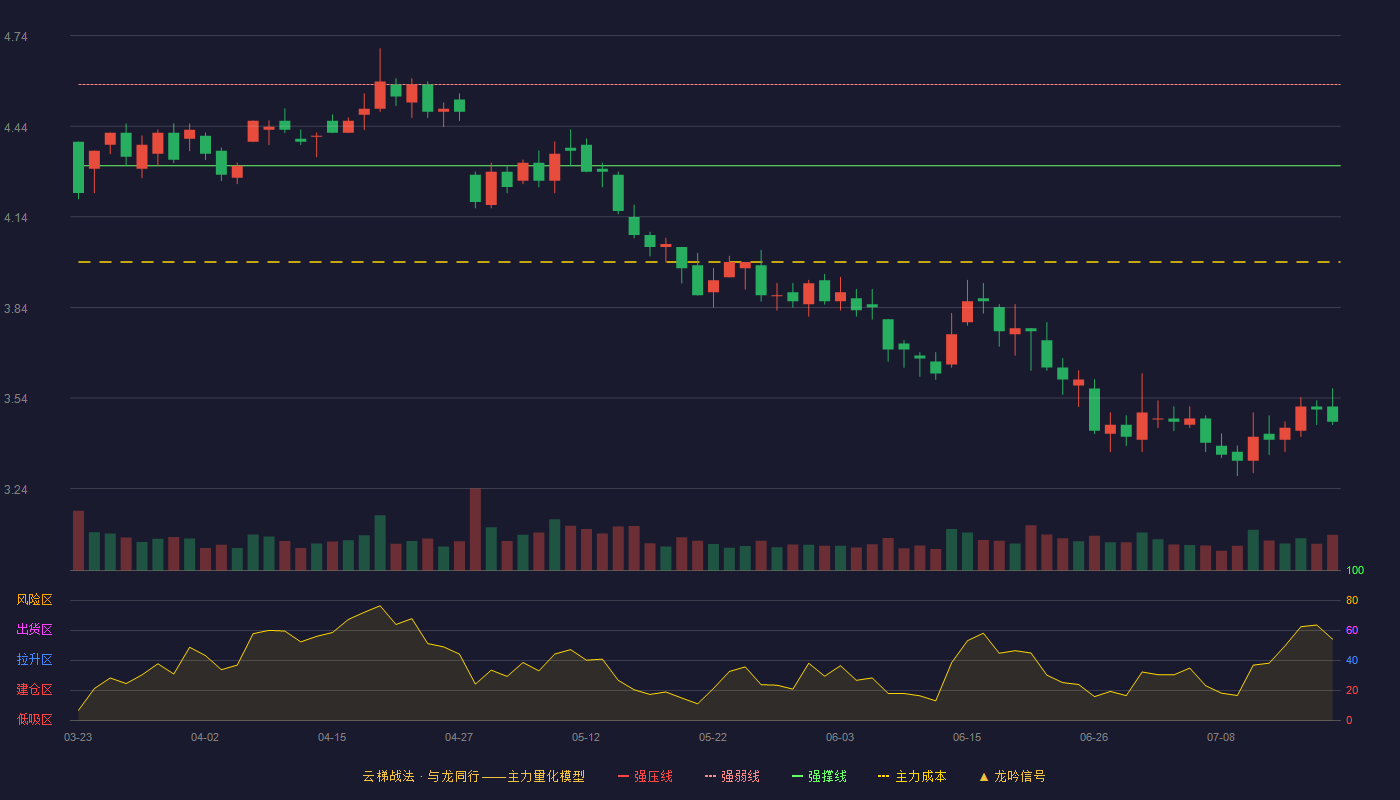This screenshot has width=1400, height=800.
Task: Click the 4.14 price axis label
Action: [15, 218]
